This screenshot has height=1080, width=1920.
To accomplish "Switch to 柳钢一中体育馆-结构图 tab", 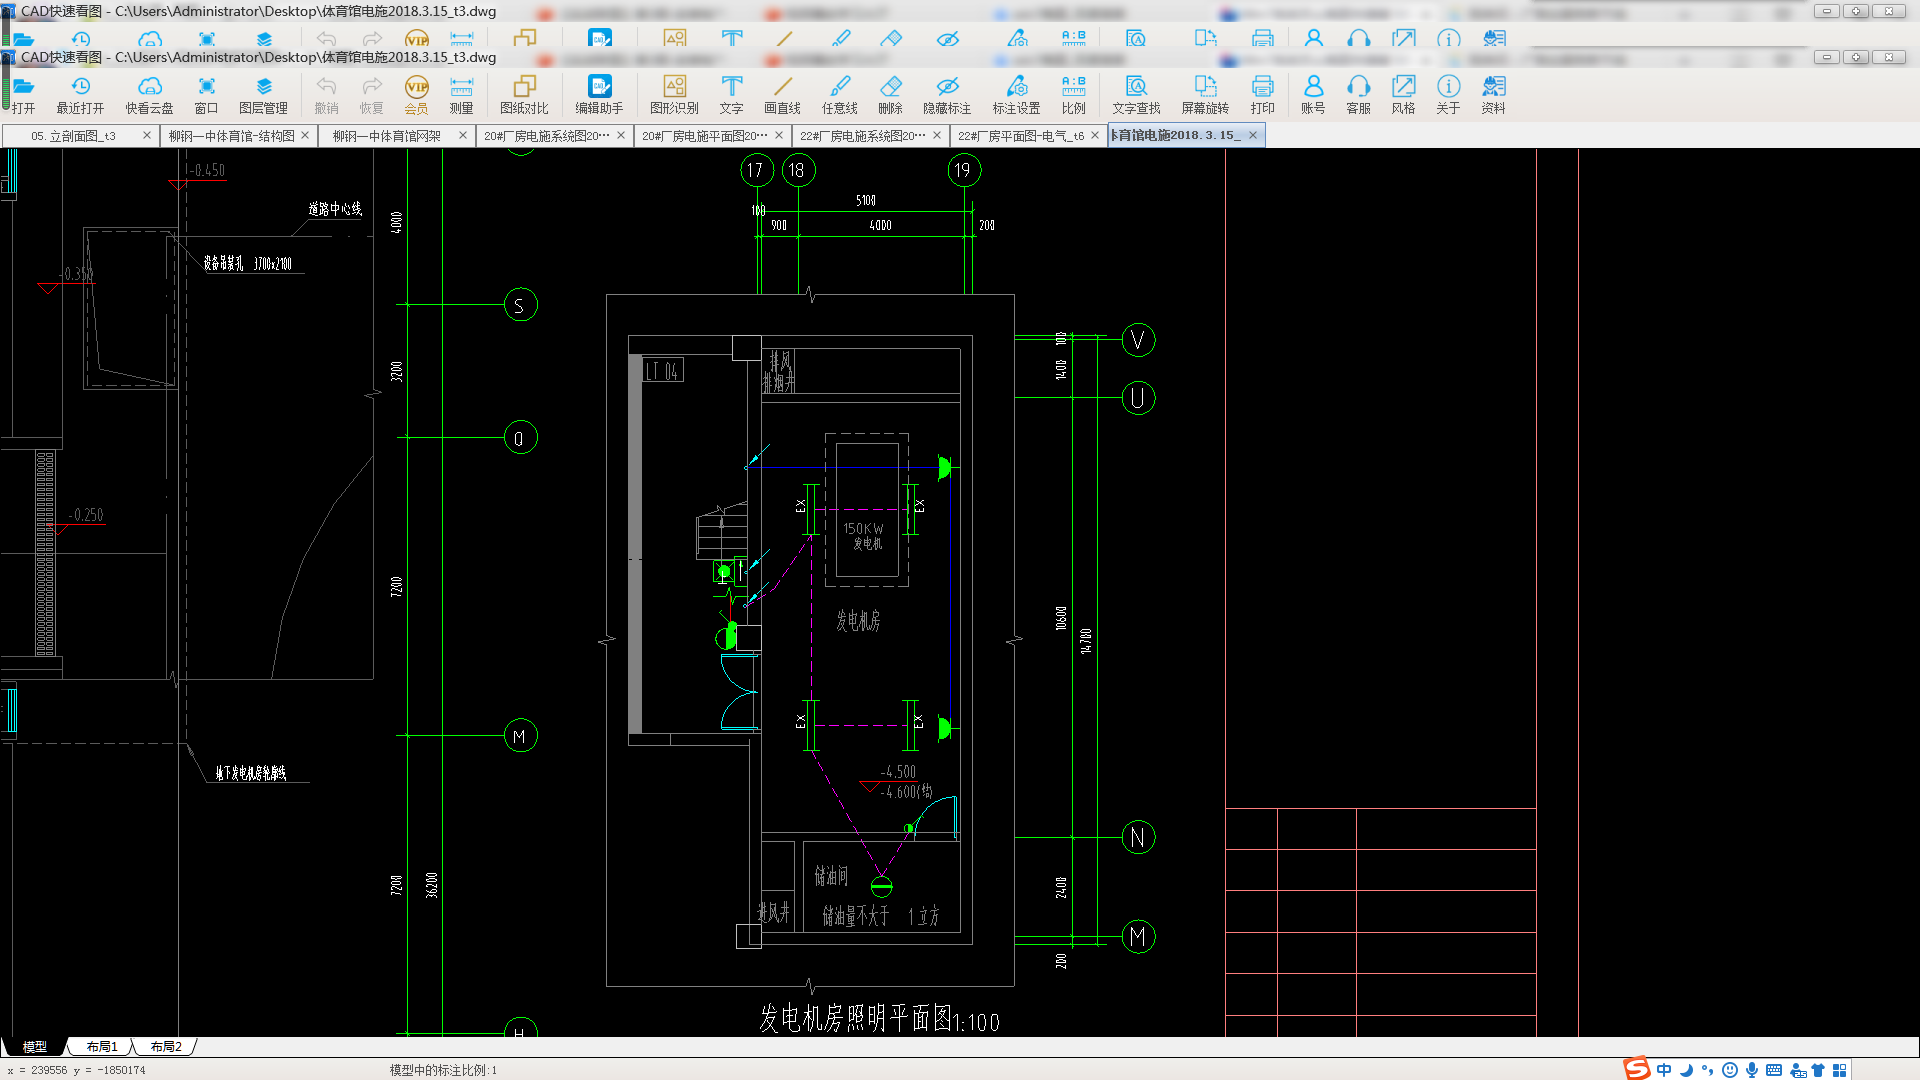I will pyautogui.click(x=231, y=136).
